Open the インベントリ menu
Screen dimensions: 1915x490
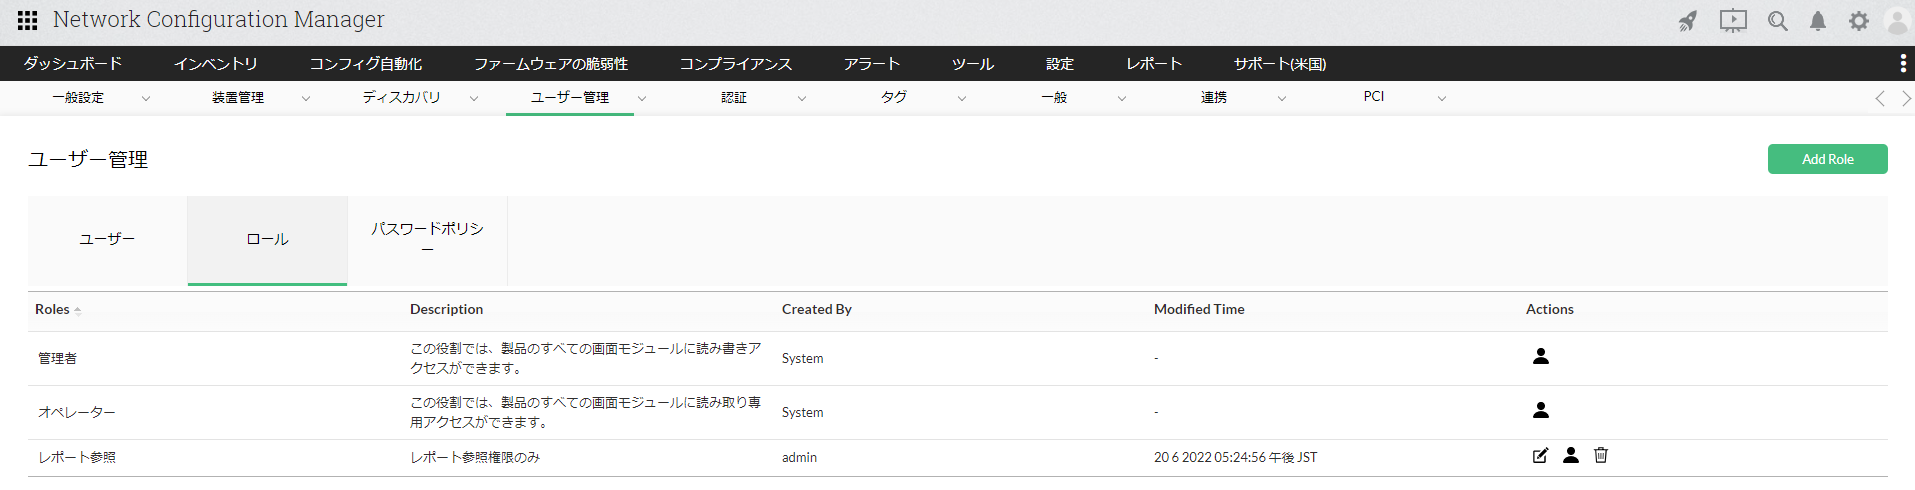[216, 64]
